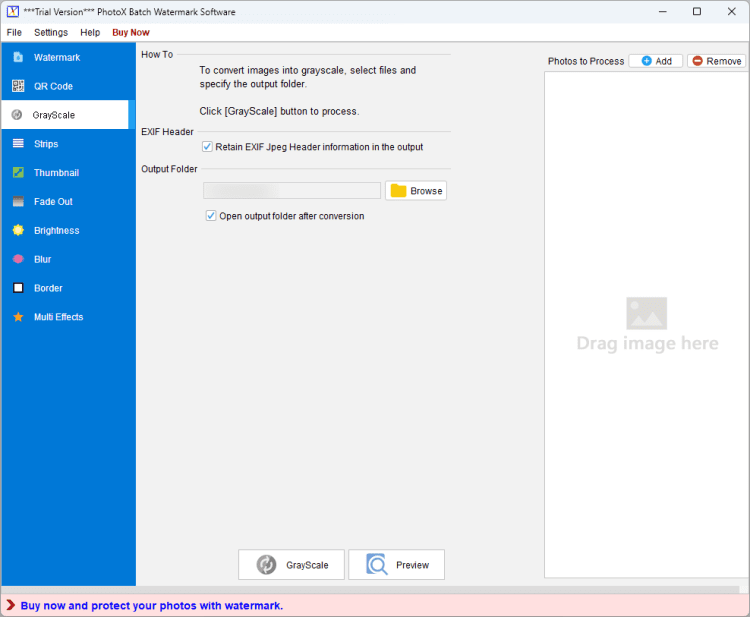
Task: Select the Blur section
Action: point(68,259)
